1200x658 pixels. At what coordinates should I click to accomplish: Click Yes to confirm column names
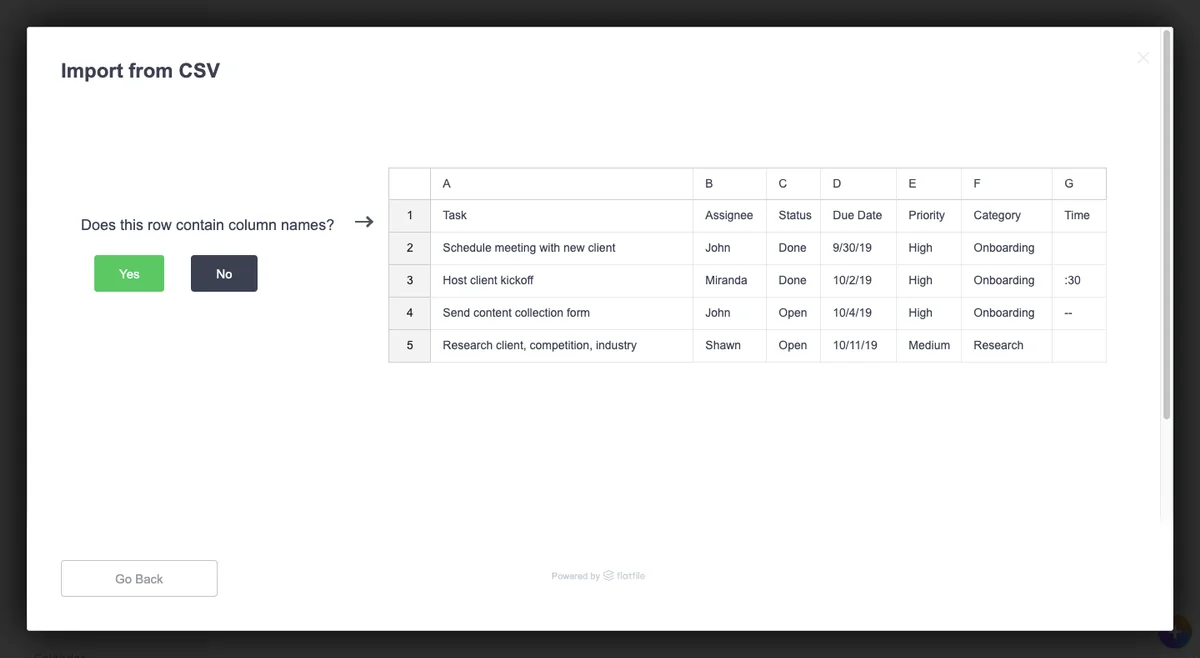point(128,273)
